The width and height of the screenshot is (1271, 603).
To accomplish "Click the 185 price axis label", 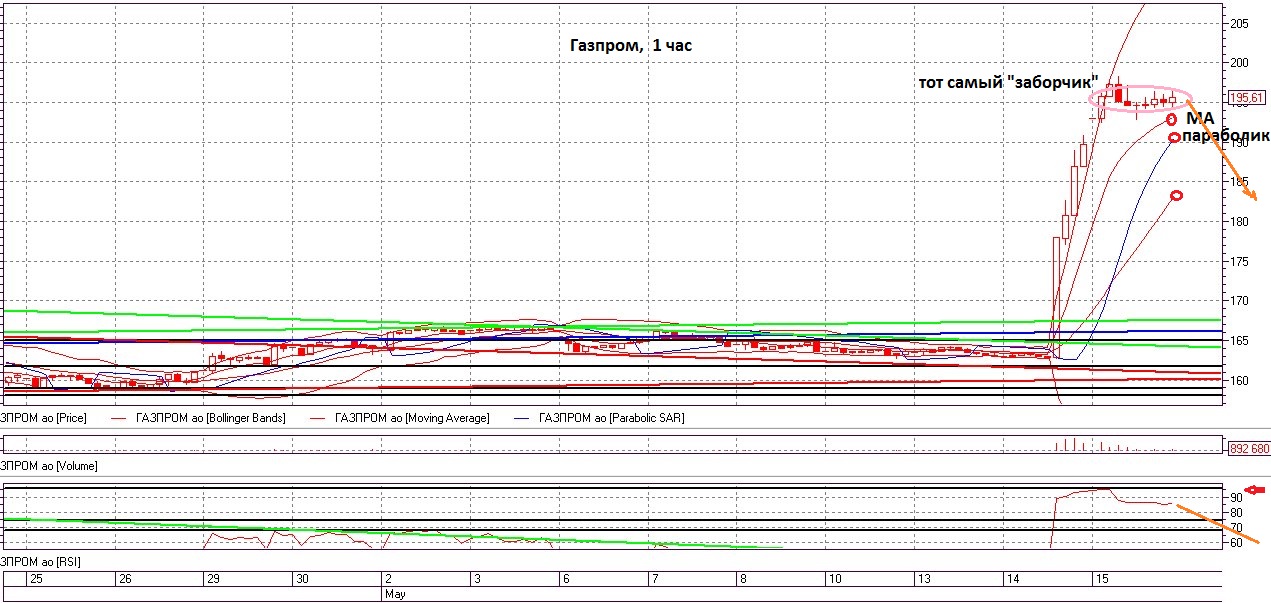I will (x=1241, y=182).
